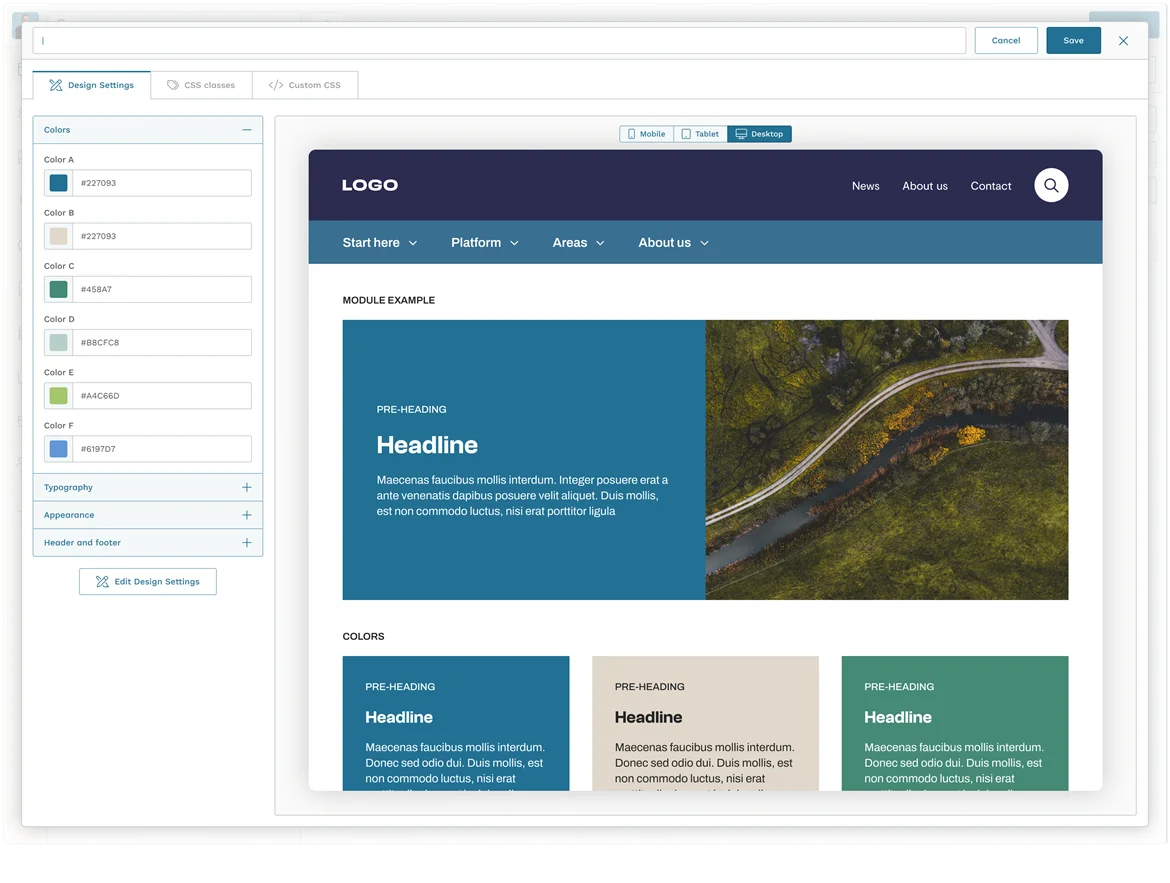Click the large Headline in blue module
The width and height of the screenshot is (1170, 883).
[427, 445]
